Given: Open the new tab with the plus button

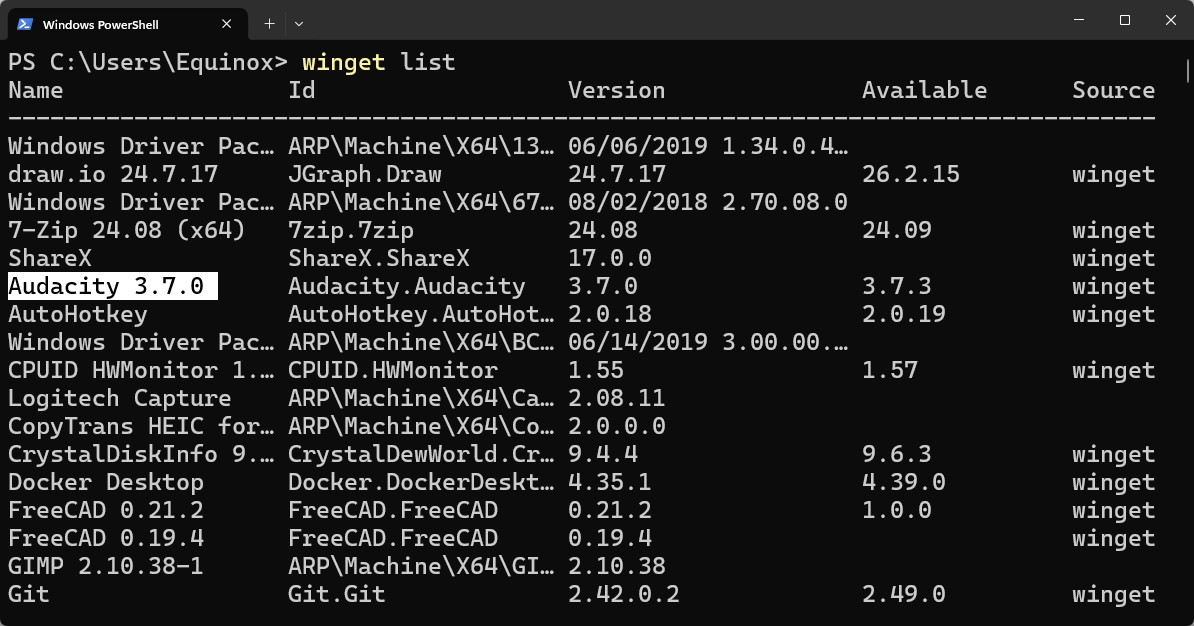Looking at the screenshot, I should 268,23.
